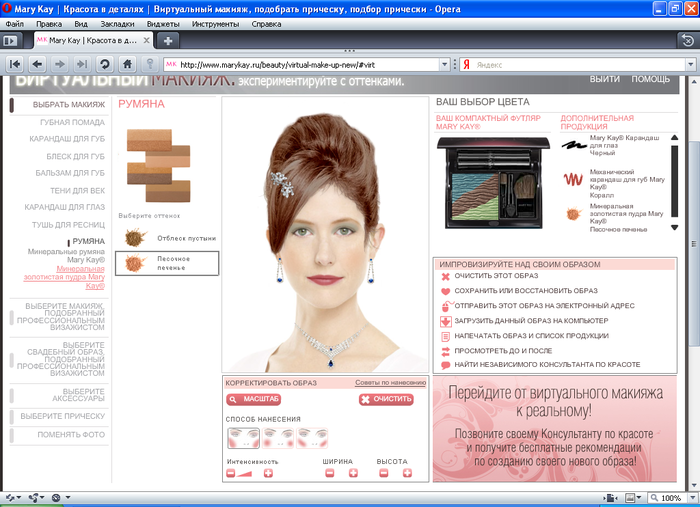Expand ПОМЕНЯТЬ ФОТО section

click(x=59, y=435)
